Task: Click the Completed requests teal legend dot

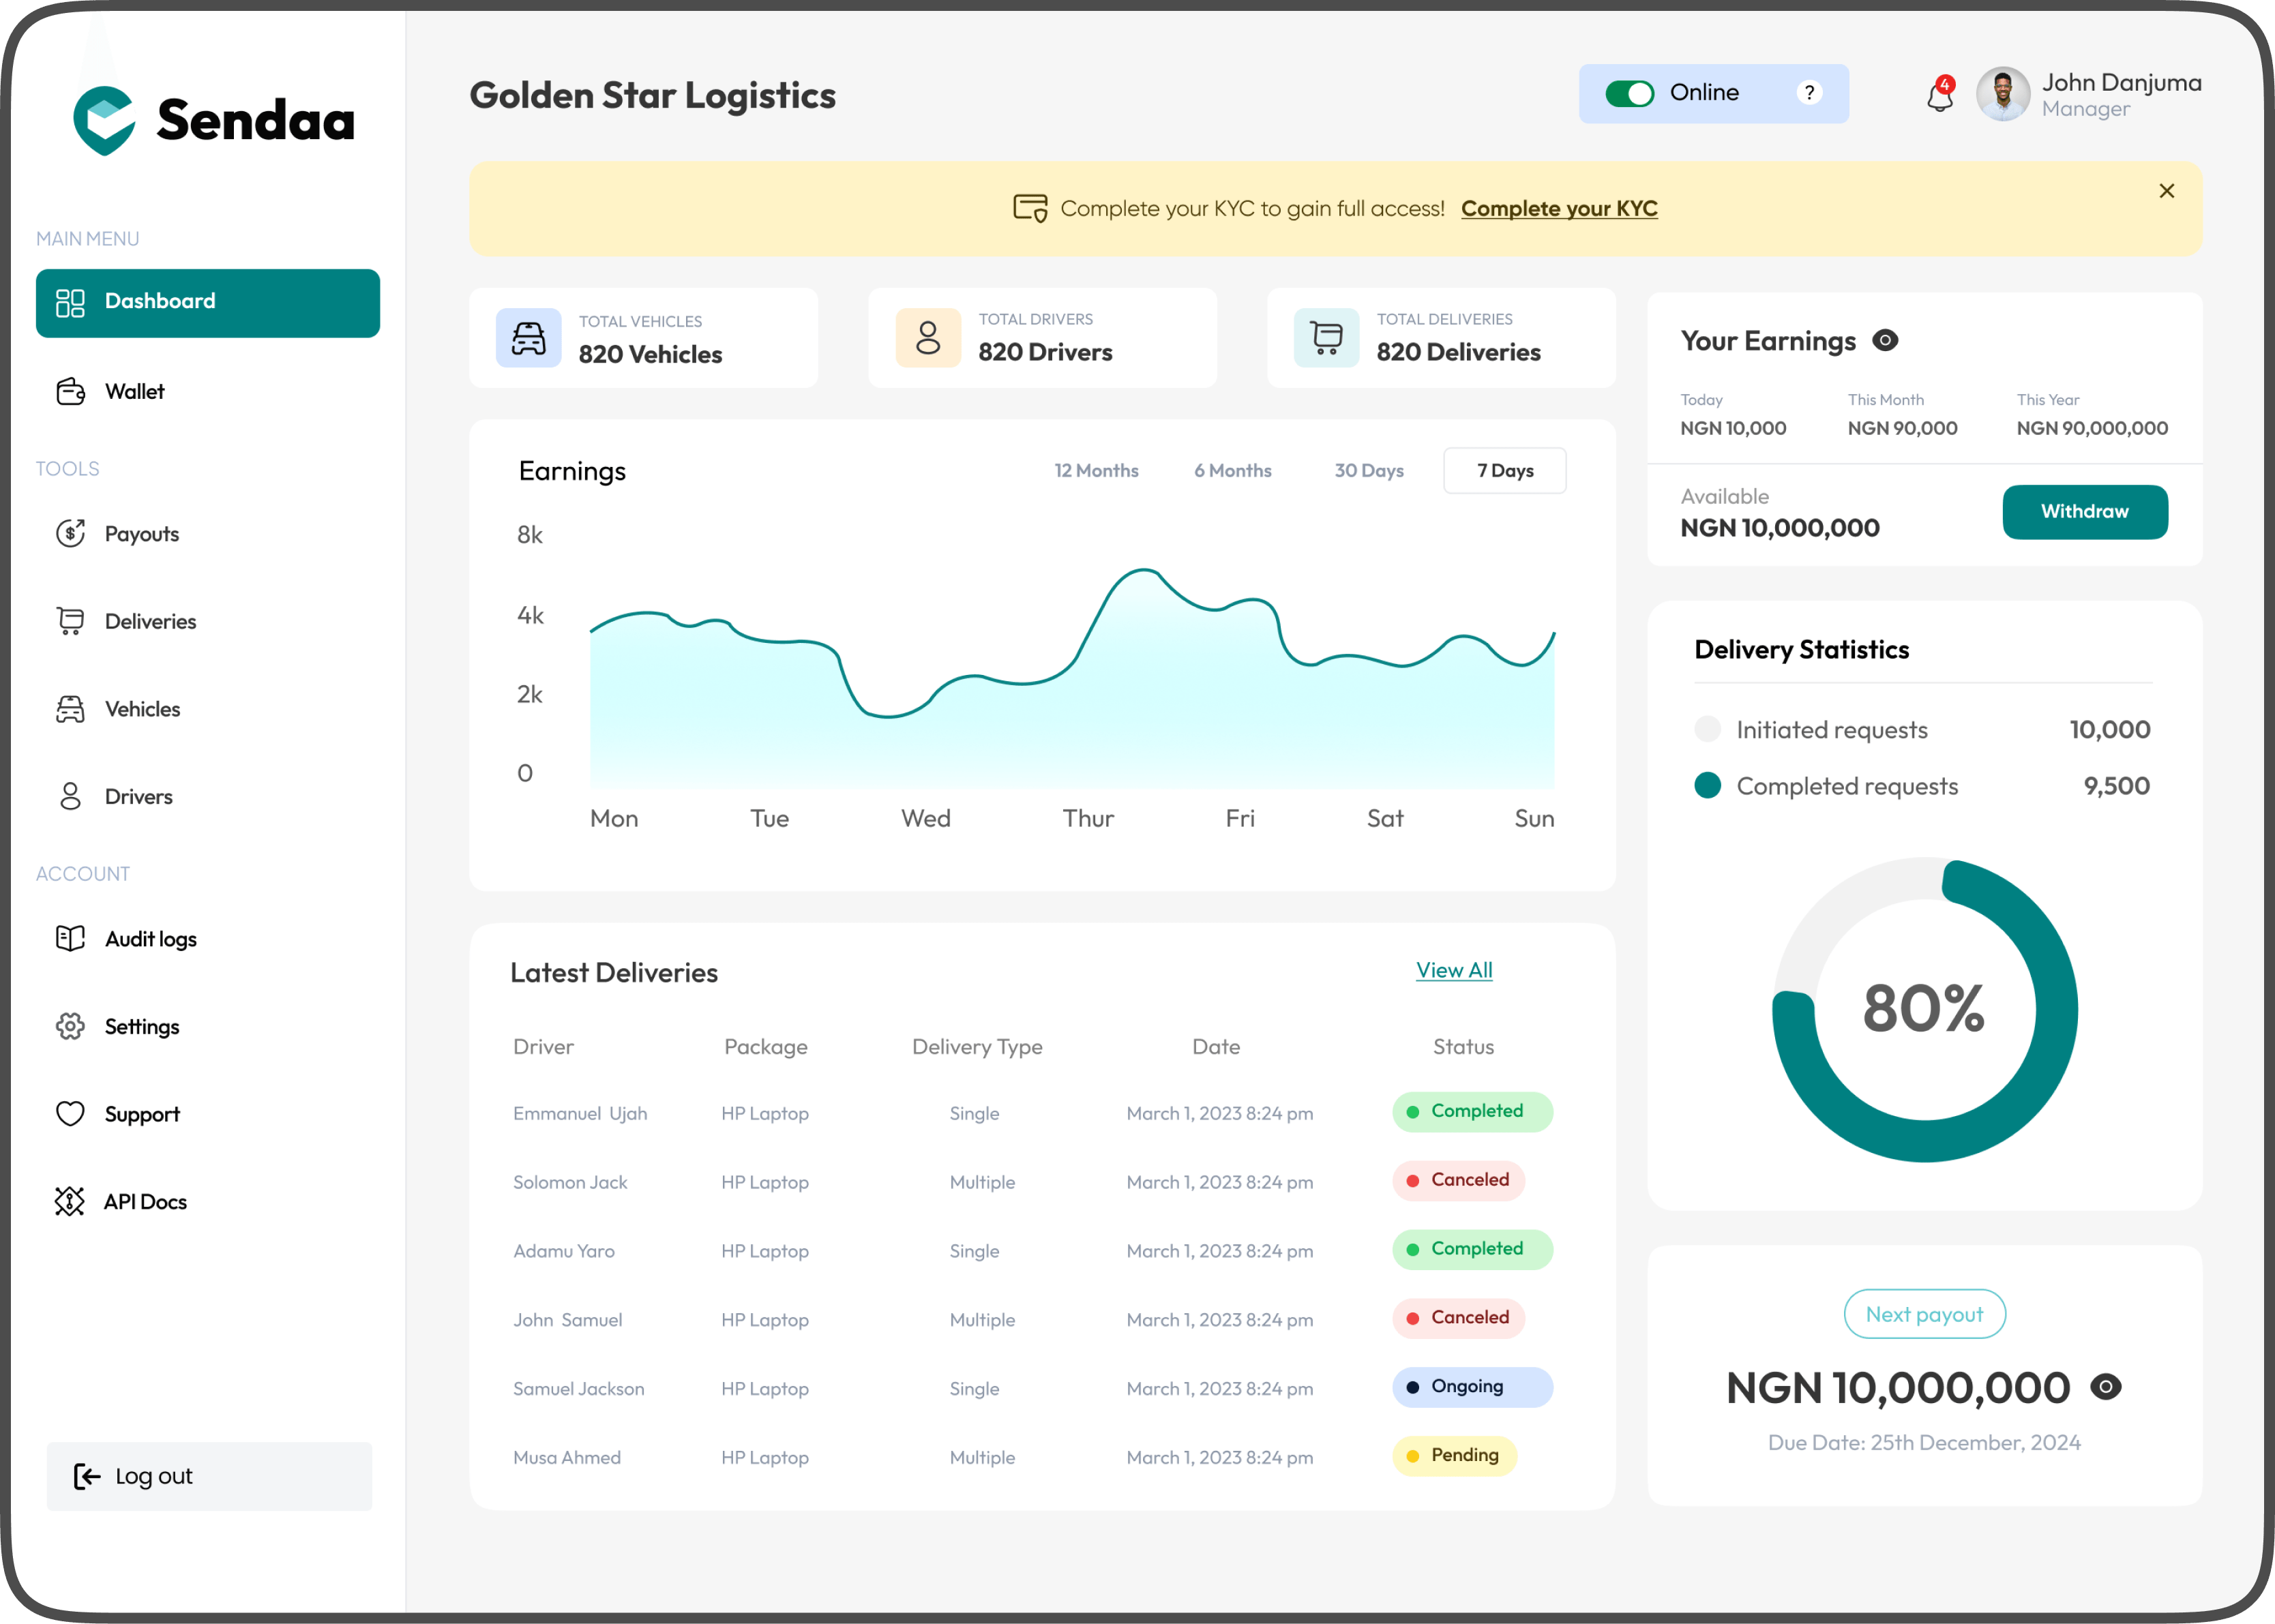Action: (x=1708, y=785)
